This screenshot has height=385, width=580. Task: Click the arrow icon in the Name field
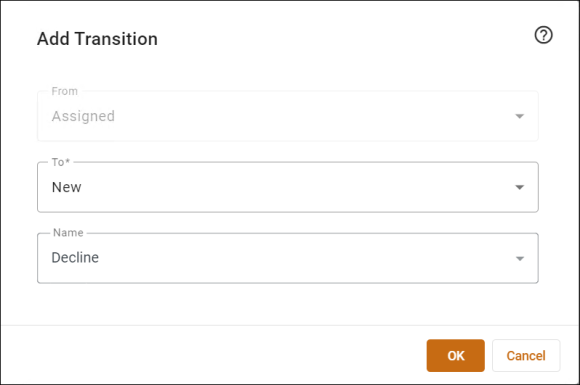[x=520, y=259]
